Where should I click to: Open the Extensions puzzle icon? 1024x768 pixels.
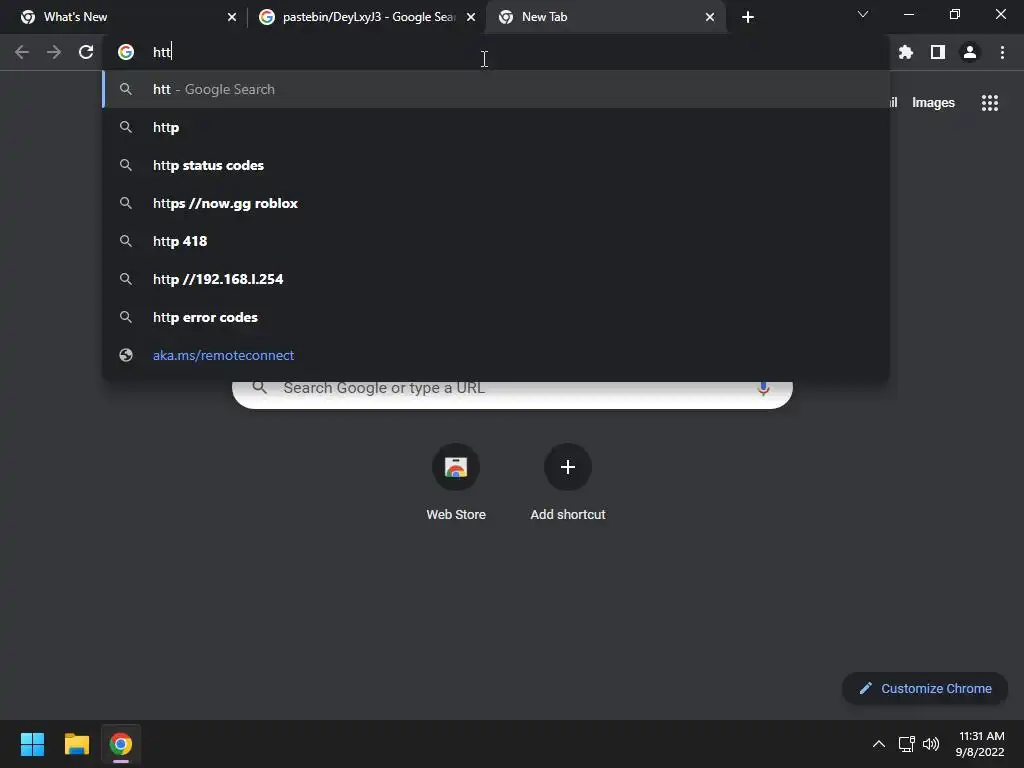pos(906,52)
